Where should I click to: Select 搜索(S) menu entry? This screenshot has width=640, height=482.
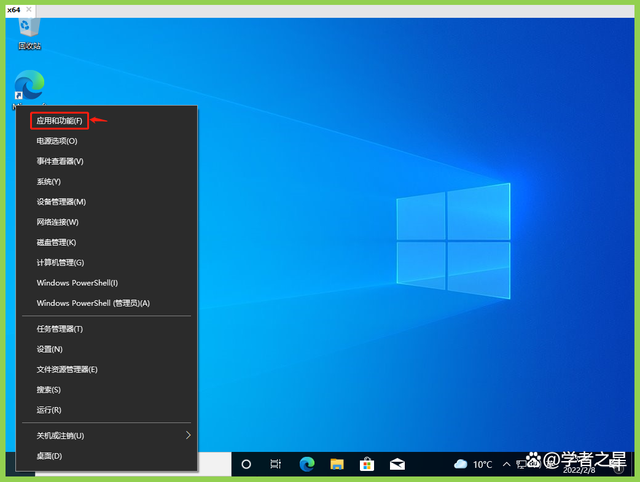pyautogui.click(x=106, y=390)
